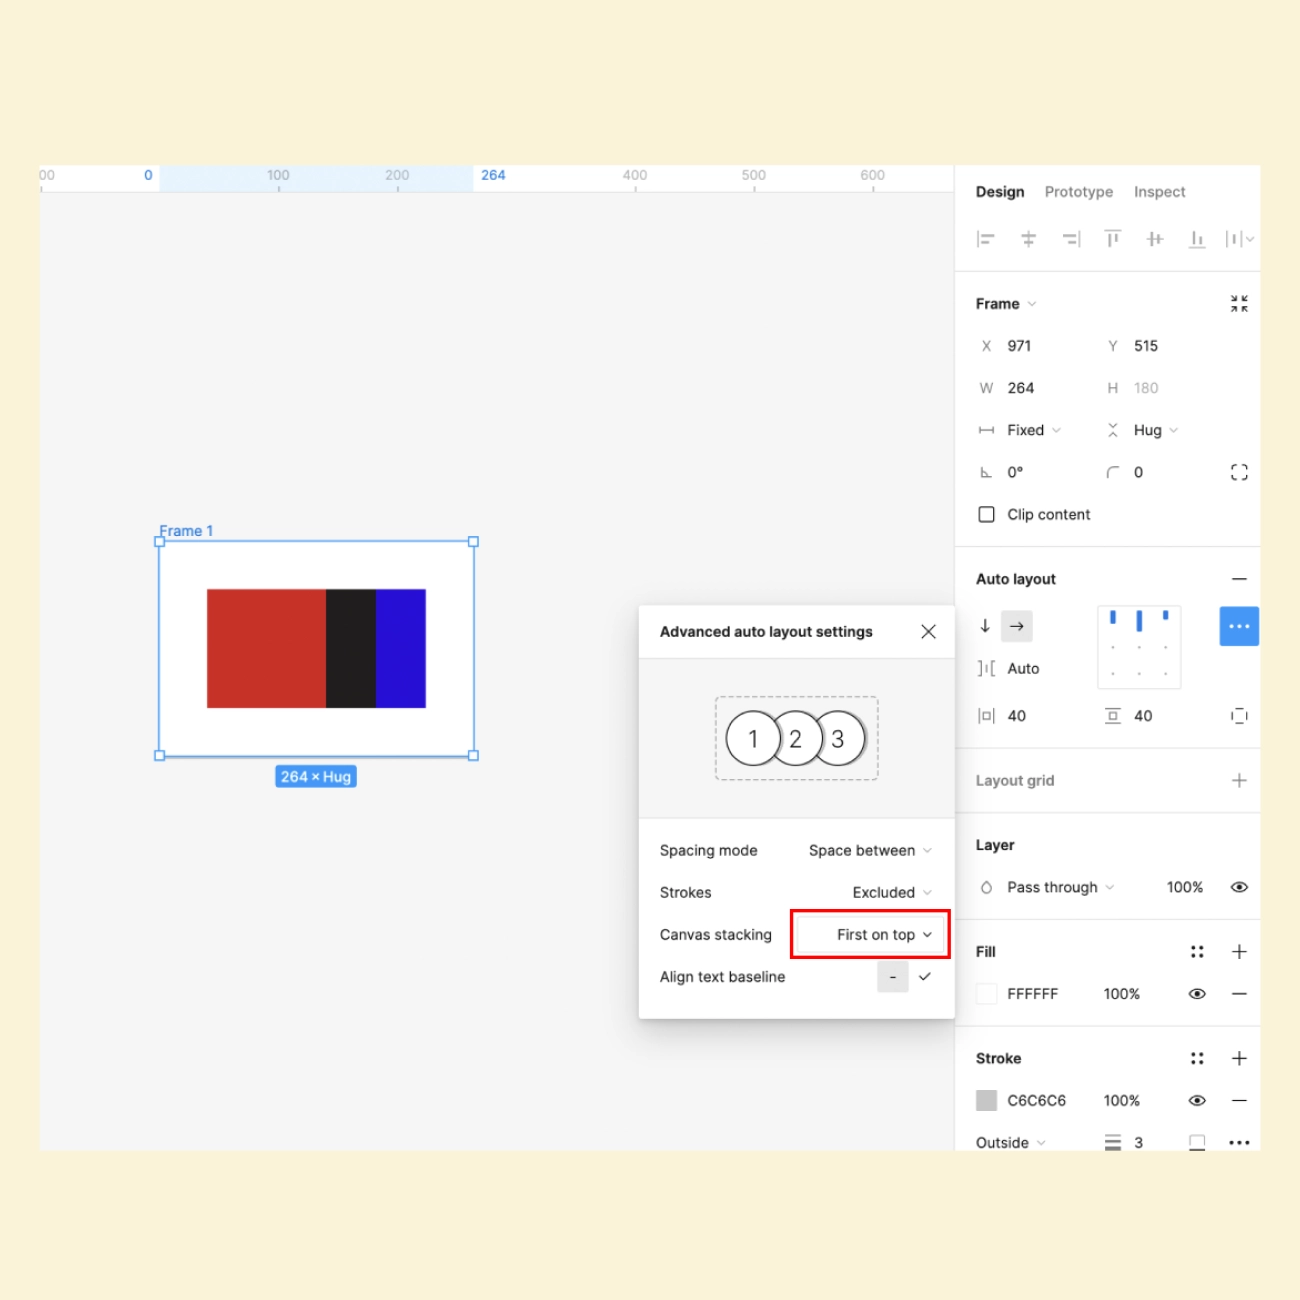Select the red rectangle on canvas
The height and width of the screenshot is (1300, 1300).
point(266,648)
